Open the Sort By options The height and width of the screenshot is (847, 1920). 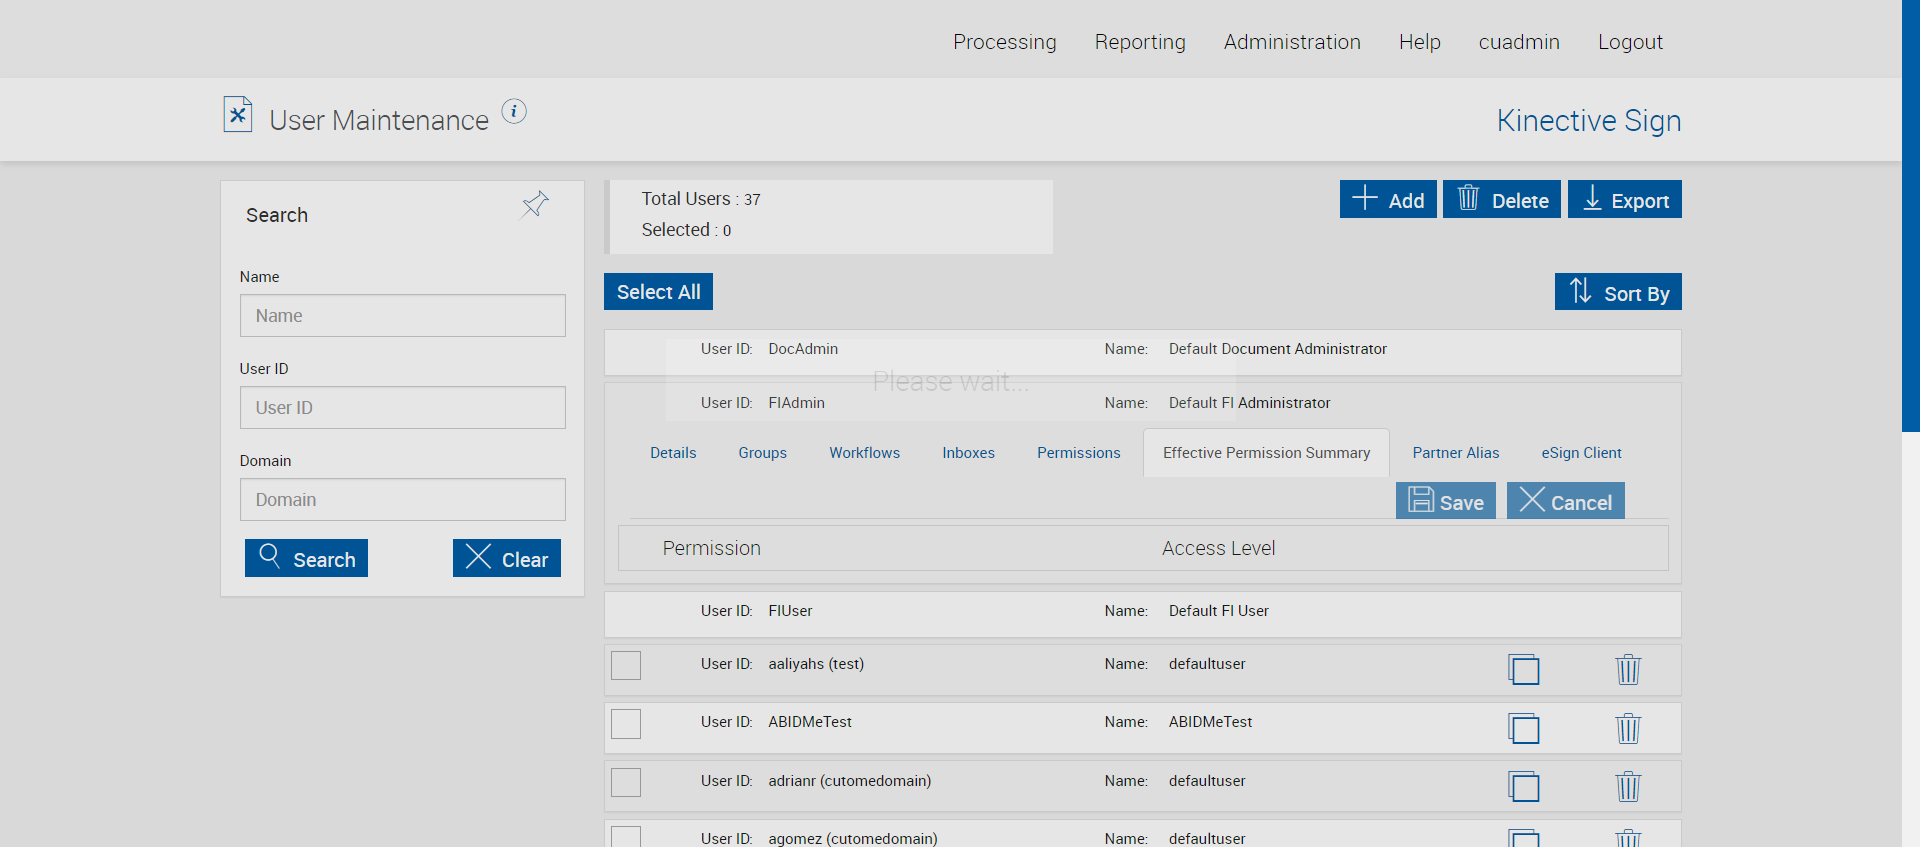pos(1617,293)
